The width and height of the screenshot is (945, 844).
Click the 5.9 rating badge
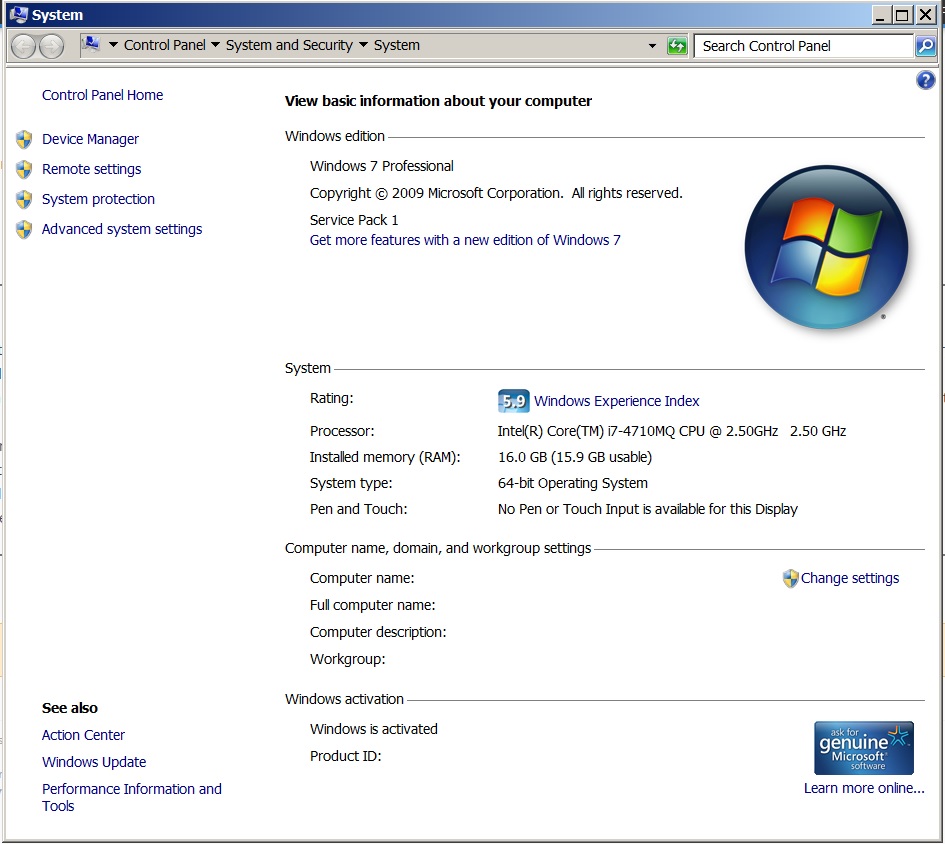513,401
